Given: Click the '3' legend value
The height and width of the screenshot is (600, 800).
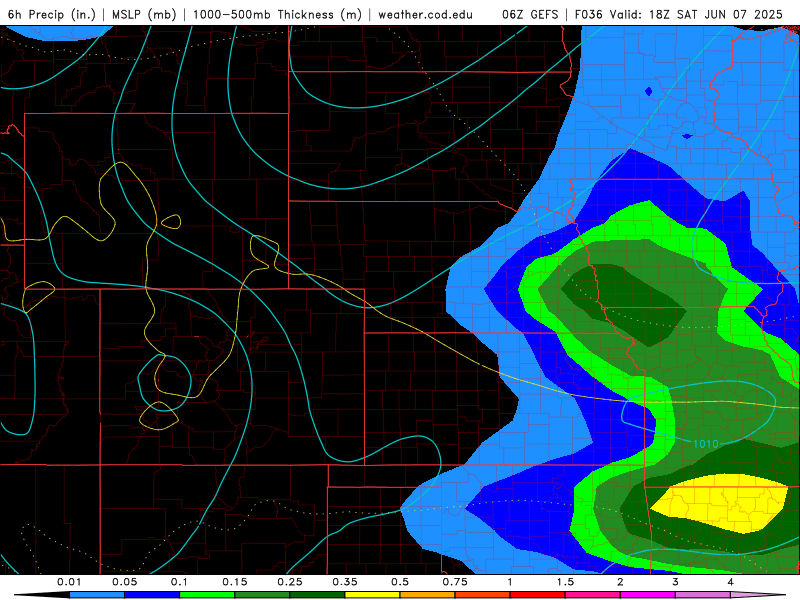Looking at the screenshot, I should point(676,582).
